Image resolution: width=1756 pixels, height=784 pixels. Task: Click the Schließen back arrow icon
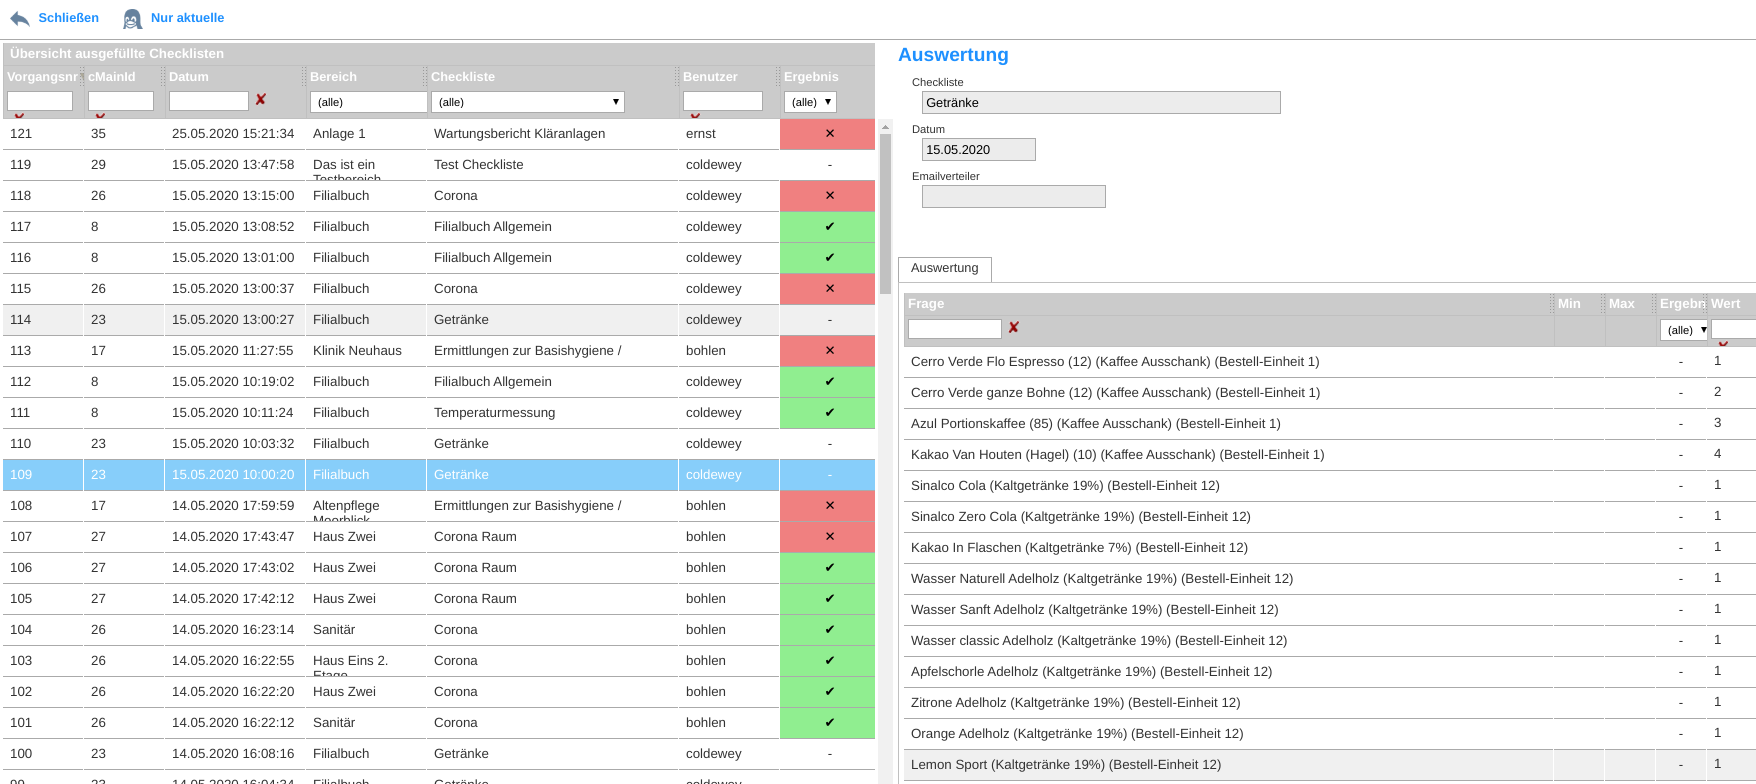tap(20, 19)
